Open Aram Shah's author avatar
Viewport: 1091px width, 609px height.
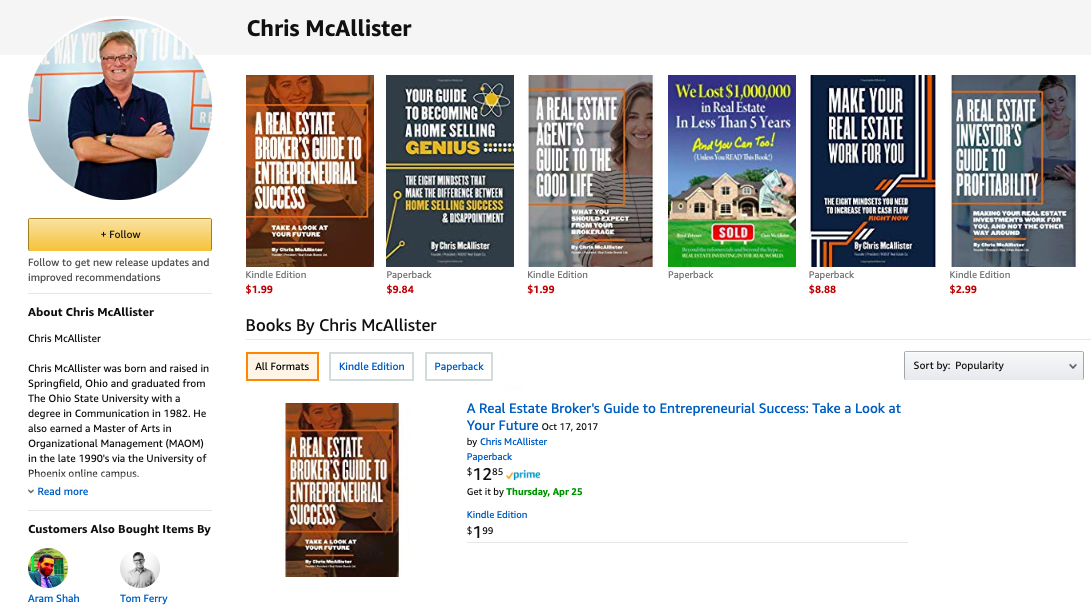[x=48, y=568]
